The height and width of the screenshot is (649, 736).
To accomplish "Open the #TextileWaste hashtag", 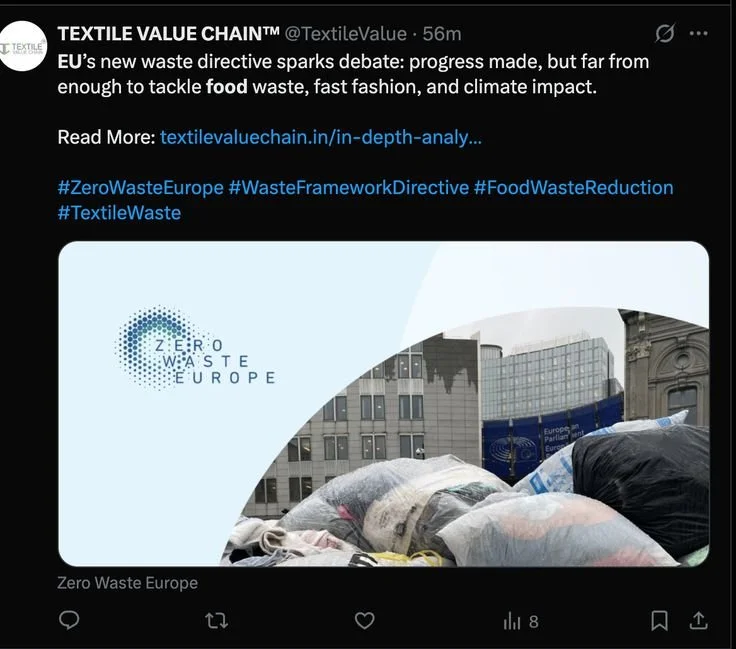I will pos(119,213).
